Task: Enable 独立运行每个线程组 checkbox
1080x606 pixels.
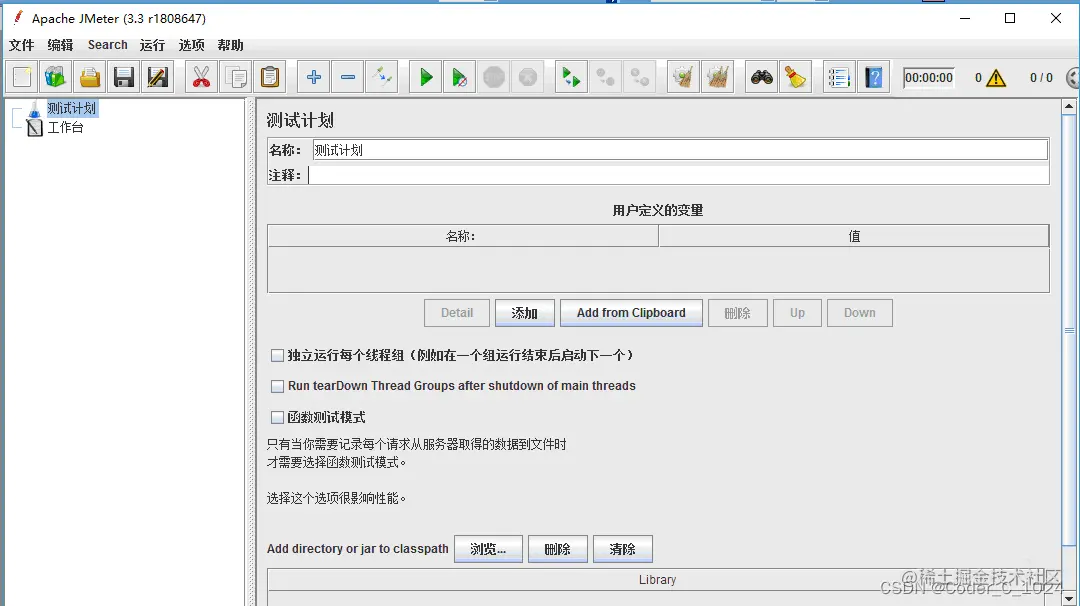Action: (278, 355)
